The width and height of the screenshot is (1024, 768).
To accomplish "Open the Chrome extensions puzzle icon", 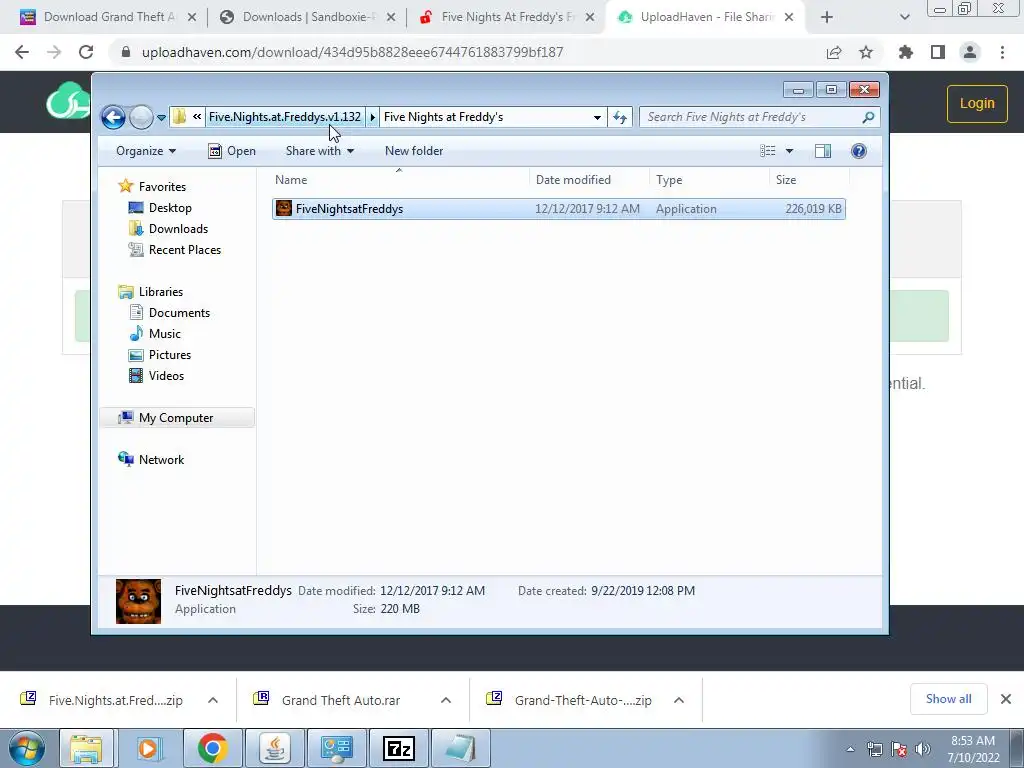I will (x=906, y=52).
